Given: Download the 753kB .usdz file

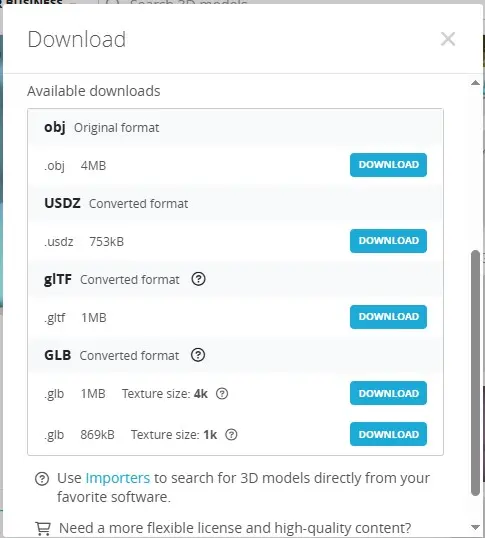Looking at the screenshot, I should 388,241.
